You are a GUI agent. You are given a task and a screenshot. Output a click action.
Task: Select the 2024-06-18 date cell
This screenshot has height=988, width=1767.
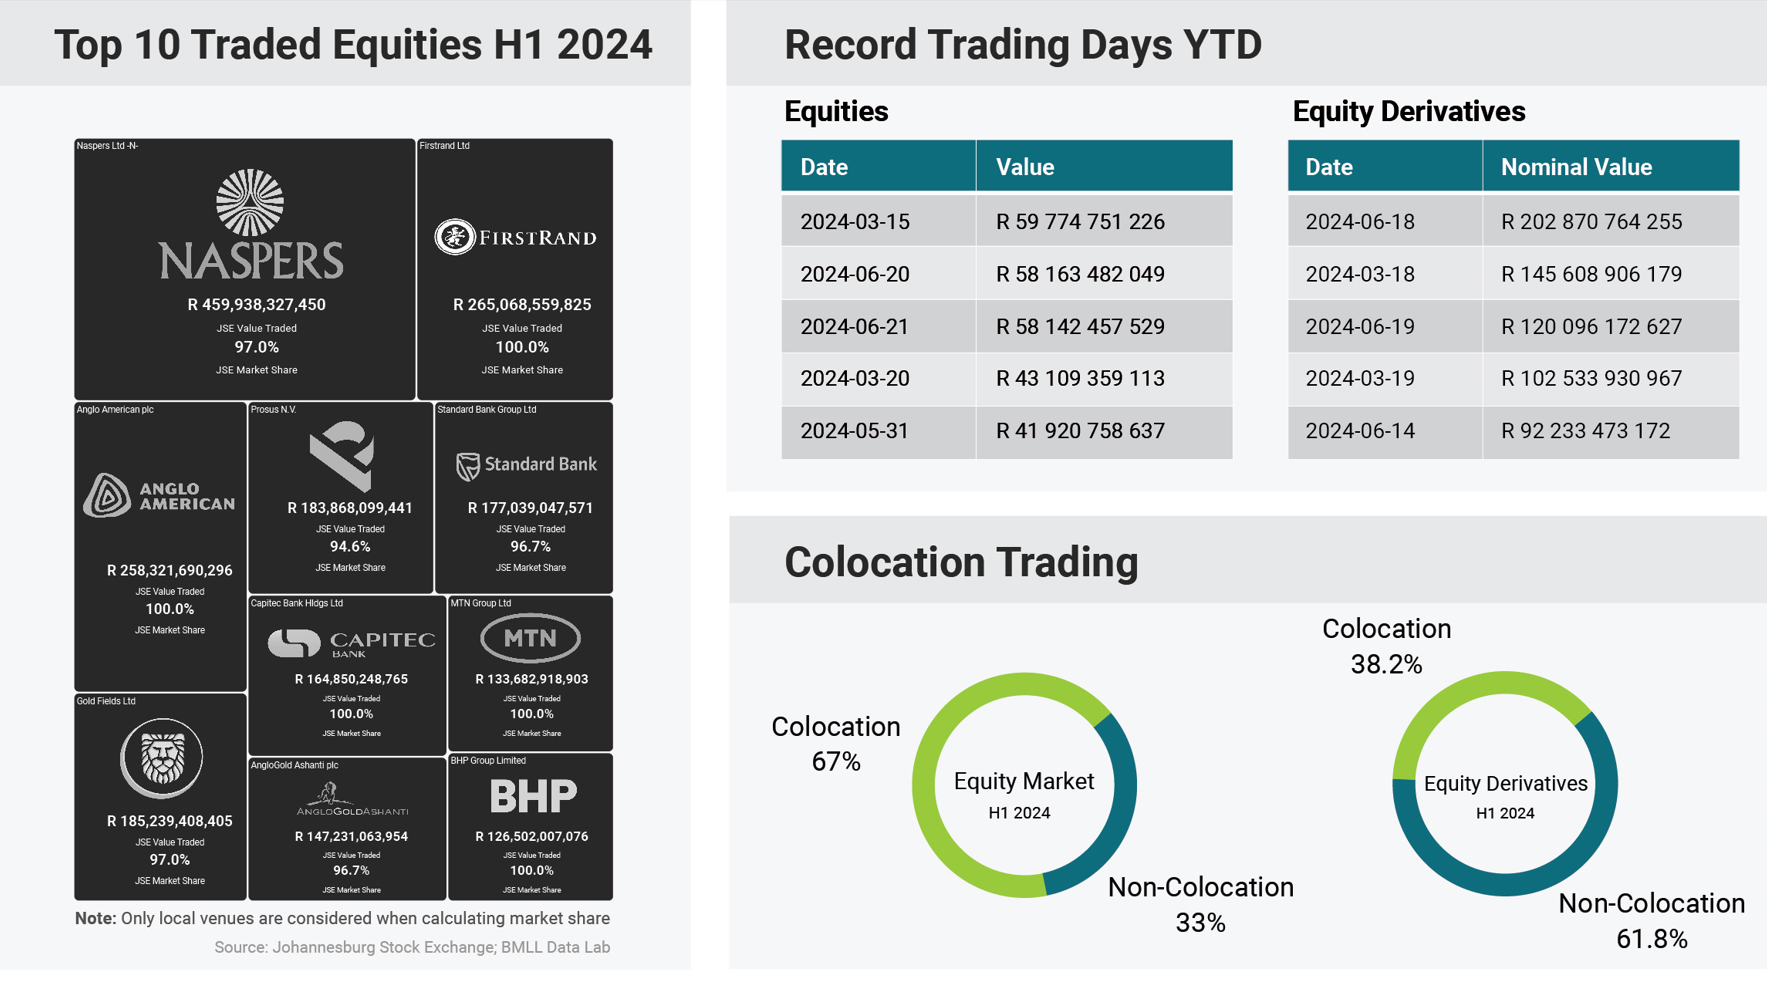coord(1385,221)
